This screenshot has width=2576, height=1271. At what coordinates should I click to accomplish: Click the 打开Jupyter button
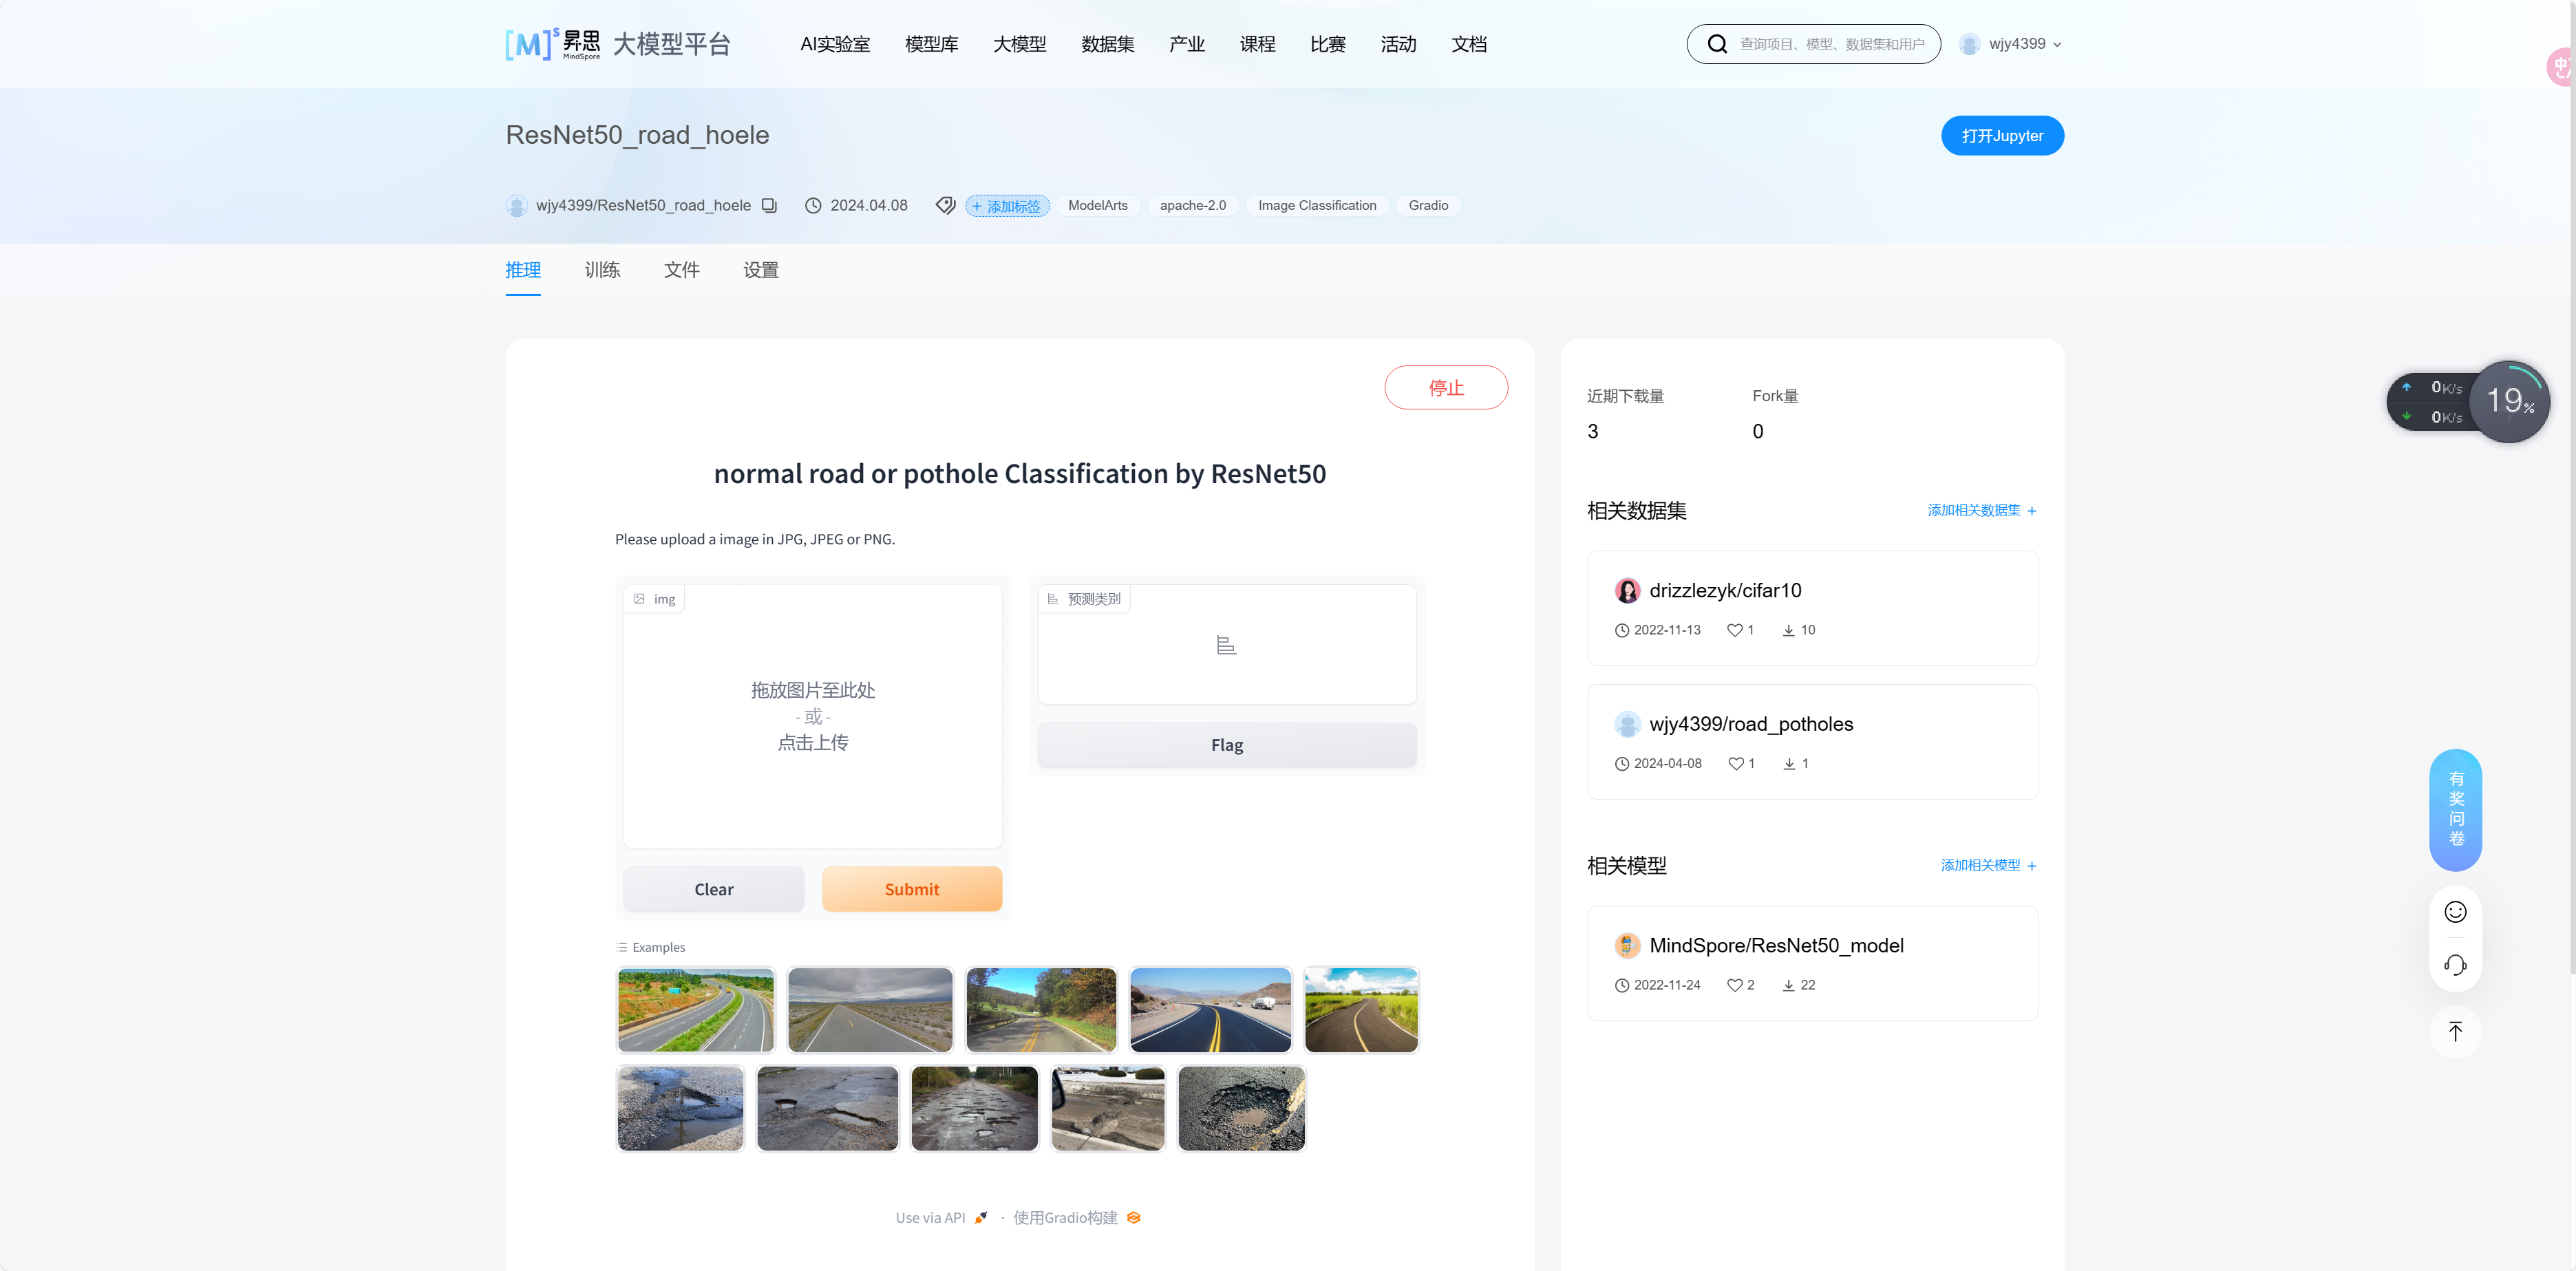(2001, 136)
